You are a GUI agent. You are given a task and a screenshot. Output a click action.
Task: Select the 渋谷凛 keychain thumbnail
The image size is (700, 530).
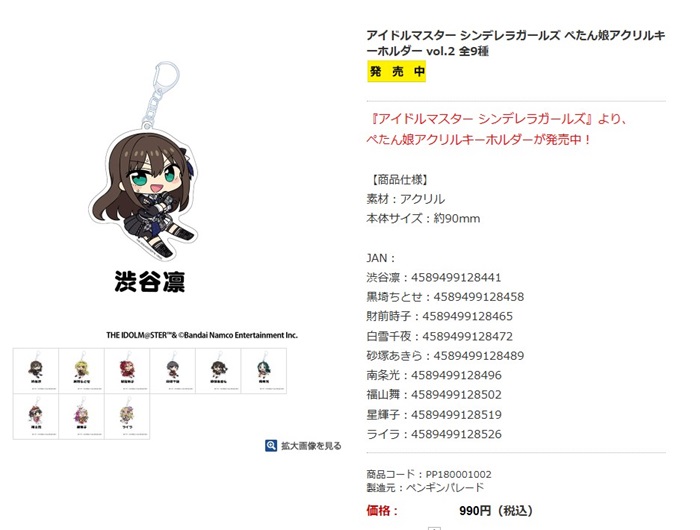(x=36, y=371)
